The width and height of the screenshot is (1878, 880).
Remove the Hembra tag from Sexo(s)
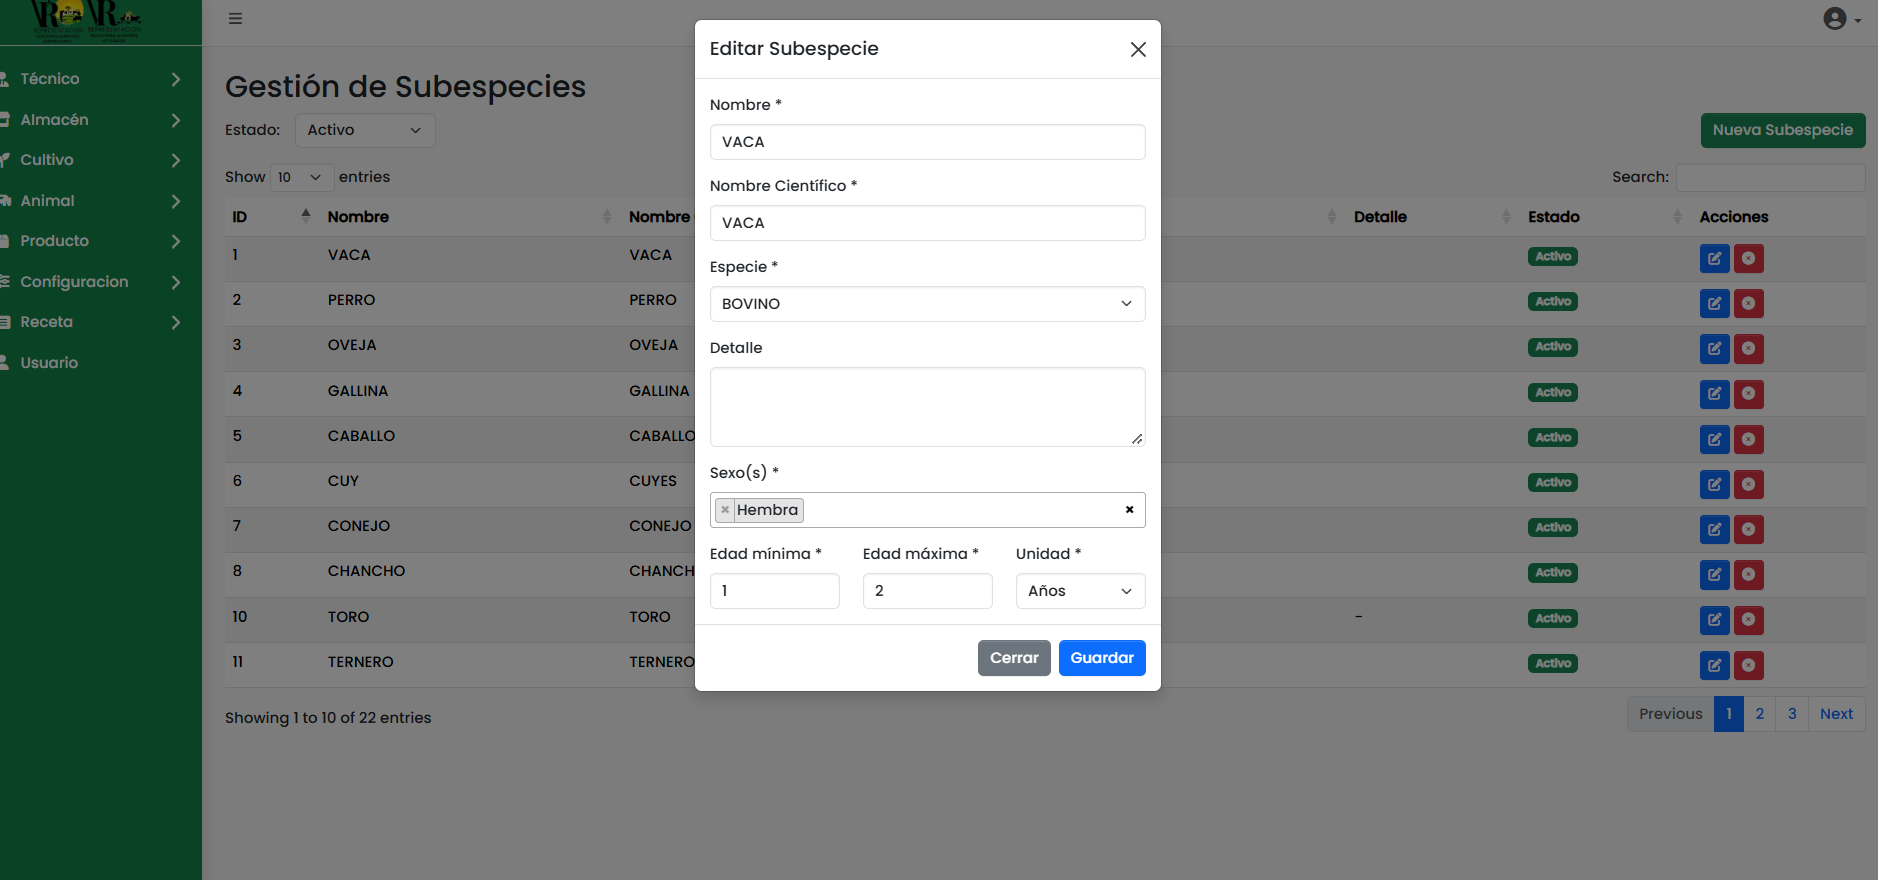[725, 510]
